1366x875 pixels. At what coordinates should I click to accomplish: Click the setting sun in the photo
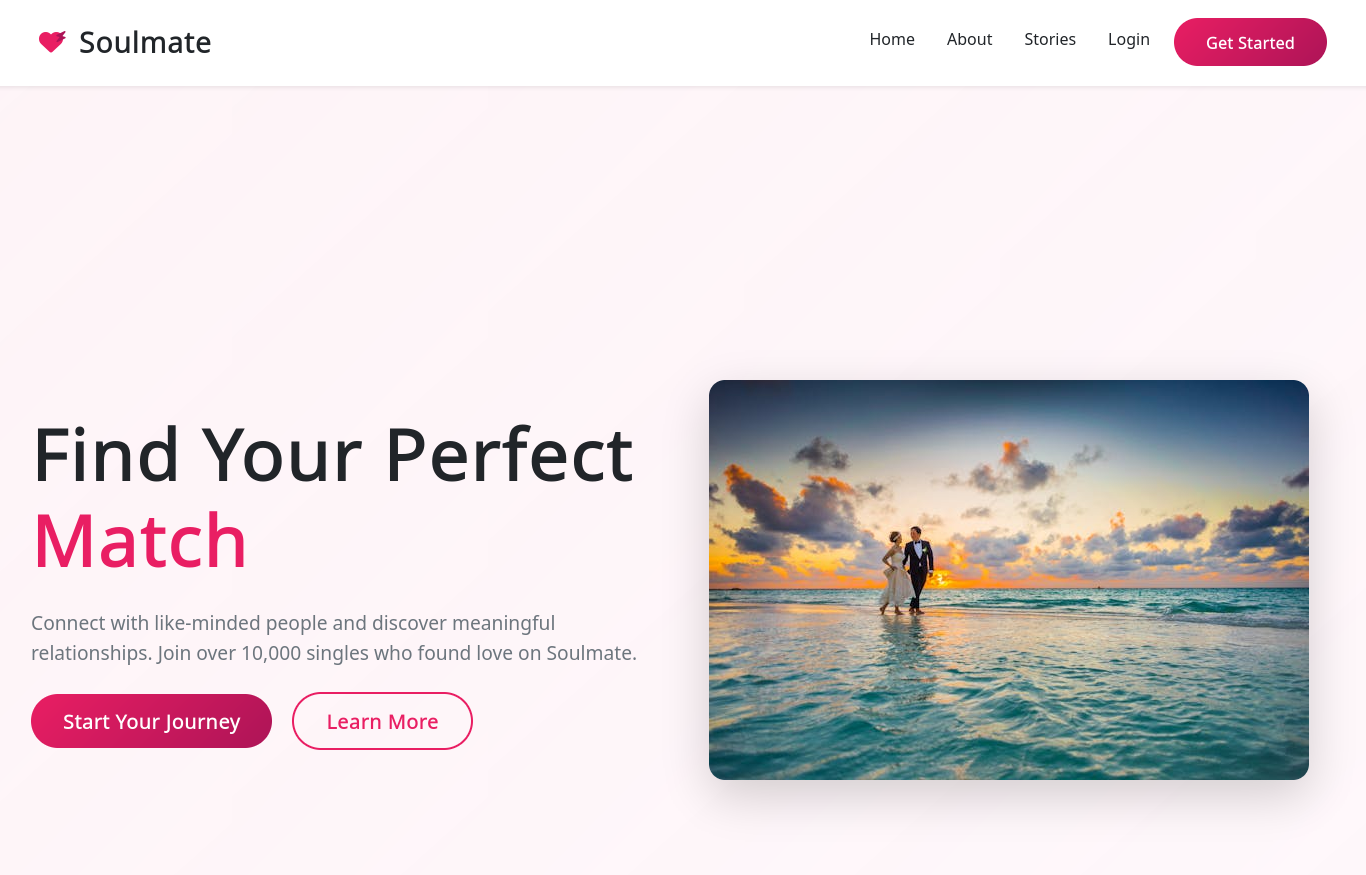(x=945, y=579)
